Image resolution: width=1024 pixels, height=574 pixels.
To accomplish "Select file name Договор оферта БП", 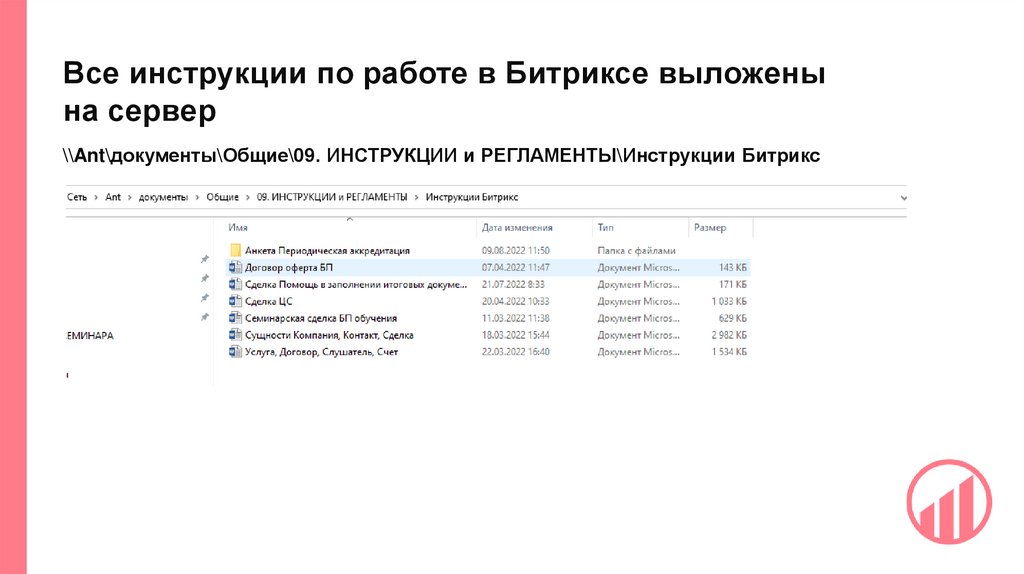I will [289, 267].
